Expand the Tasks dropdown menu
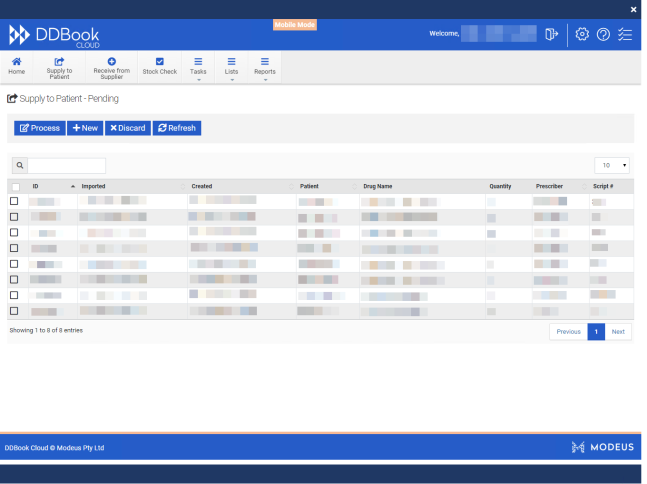 point(198,66)
